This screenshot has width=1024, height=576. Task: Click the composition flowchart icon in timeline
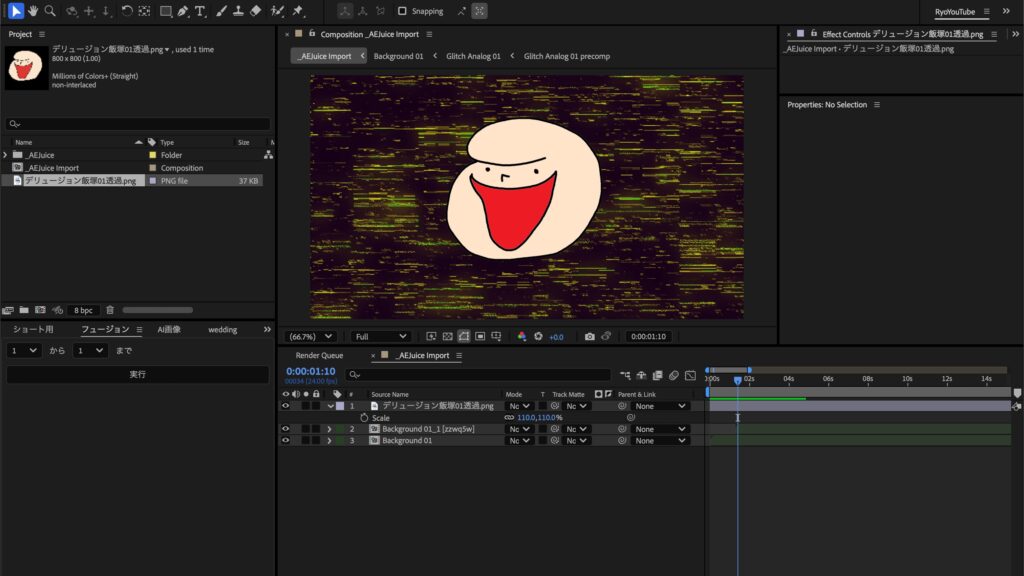pyautogui.click(x=625, y=375)
